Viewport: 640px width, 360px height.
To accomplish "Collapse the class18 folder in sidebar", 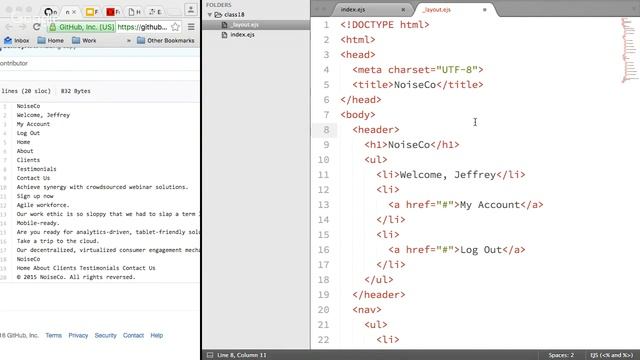I will [210, 15].
